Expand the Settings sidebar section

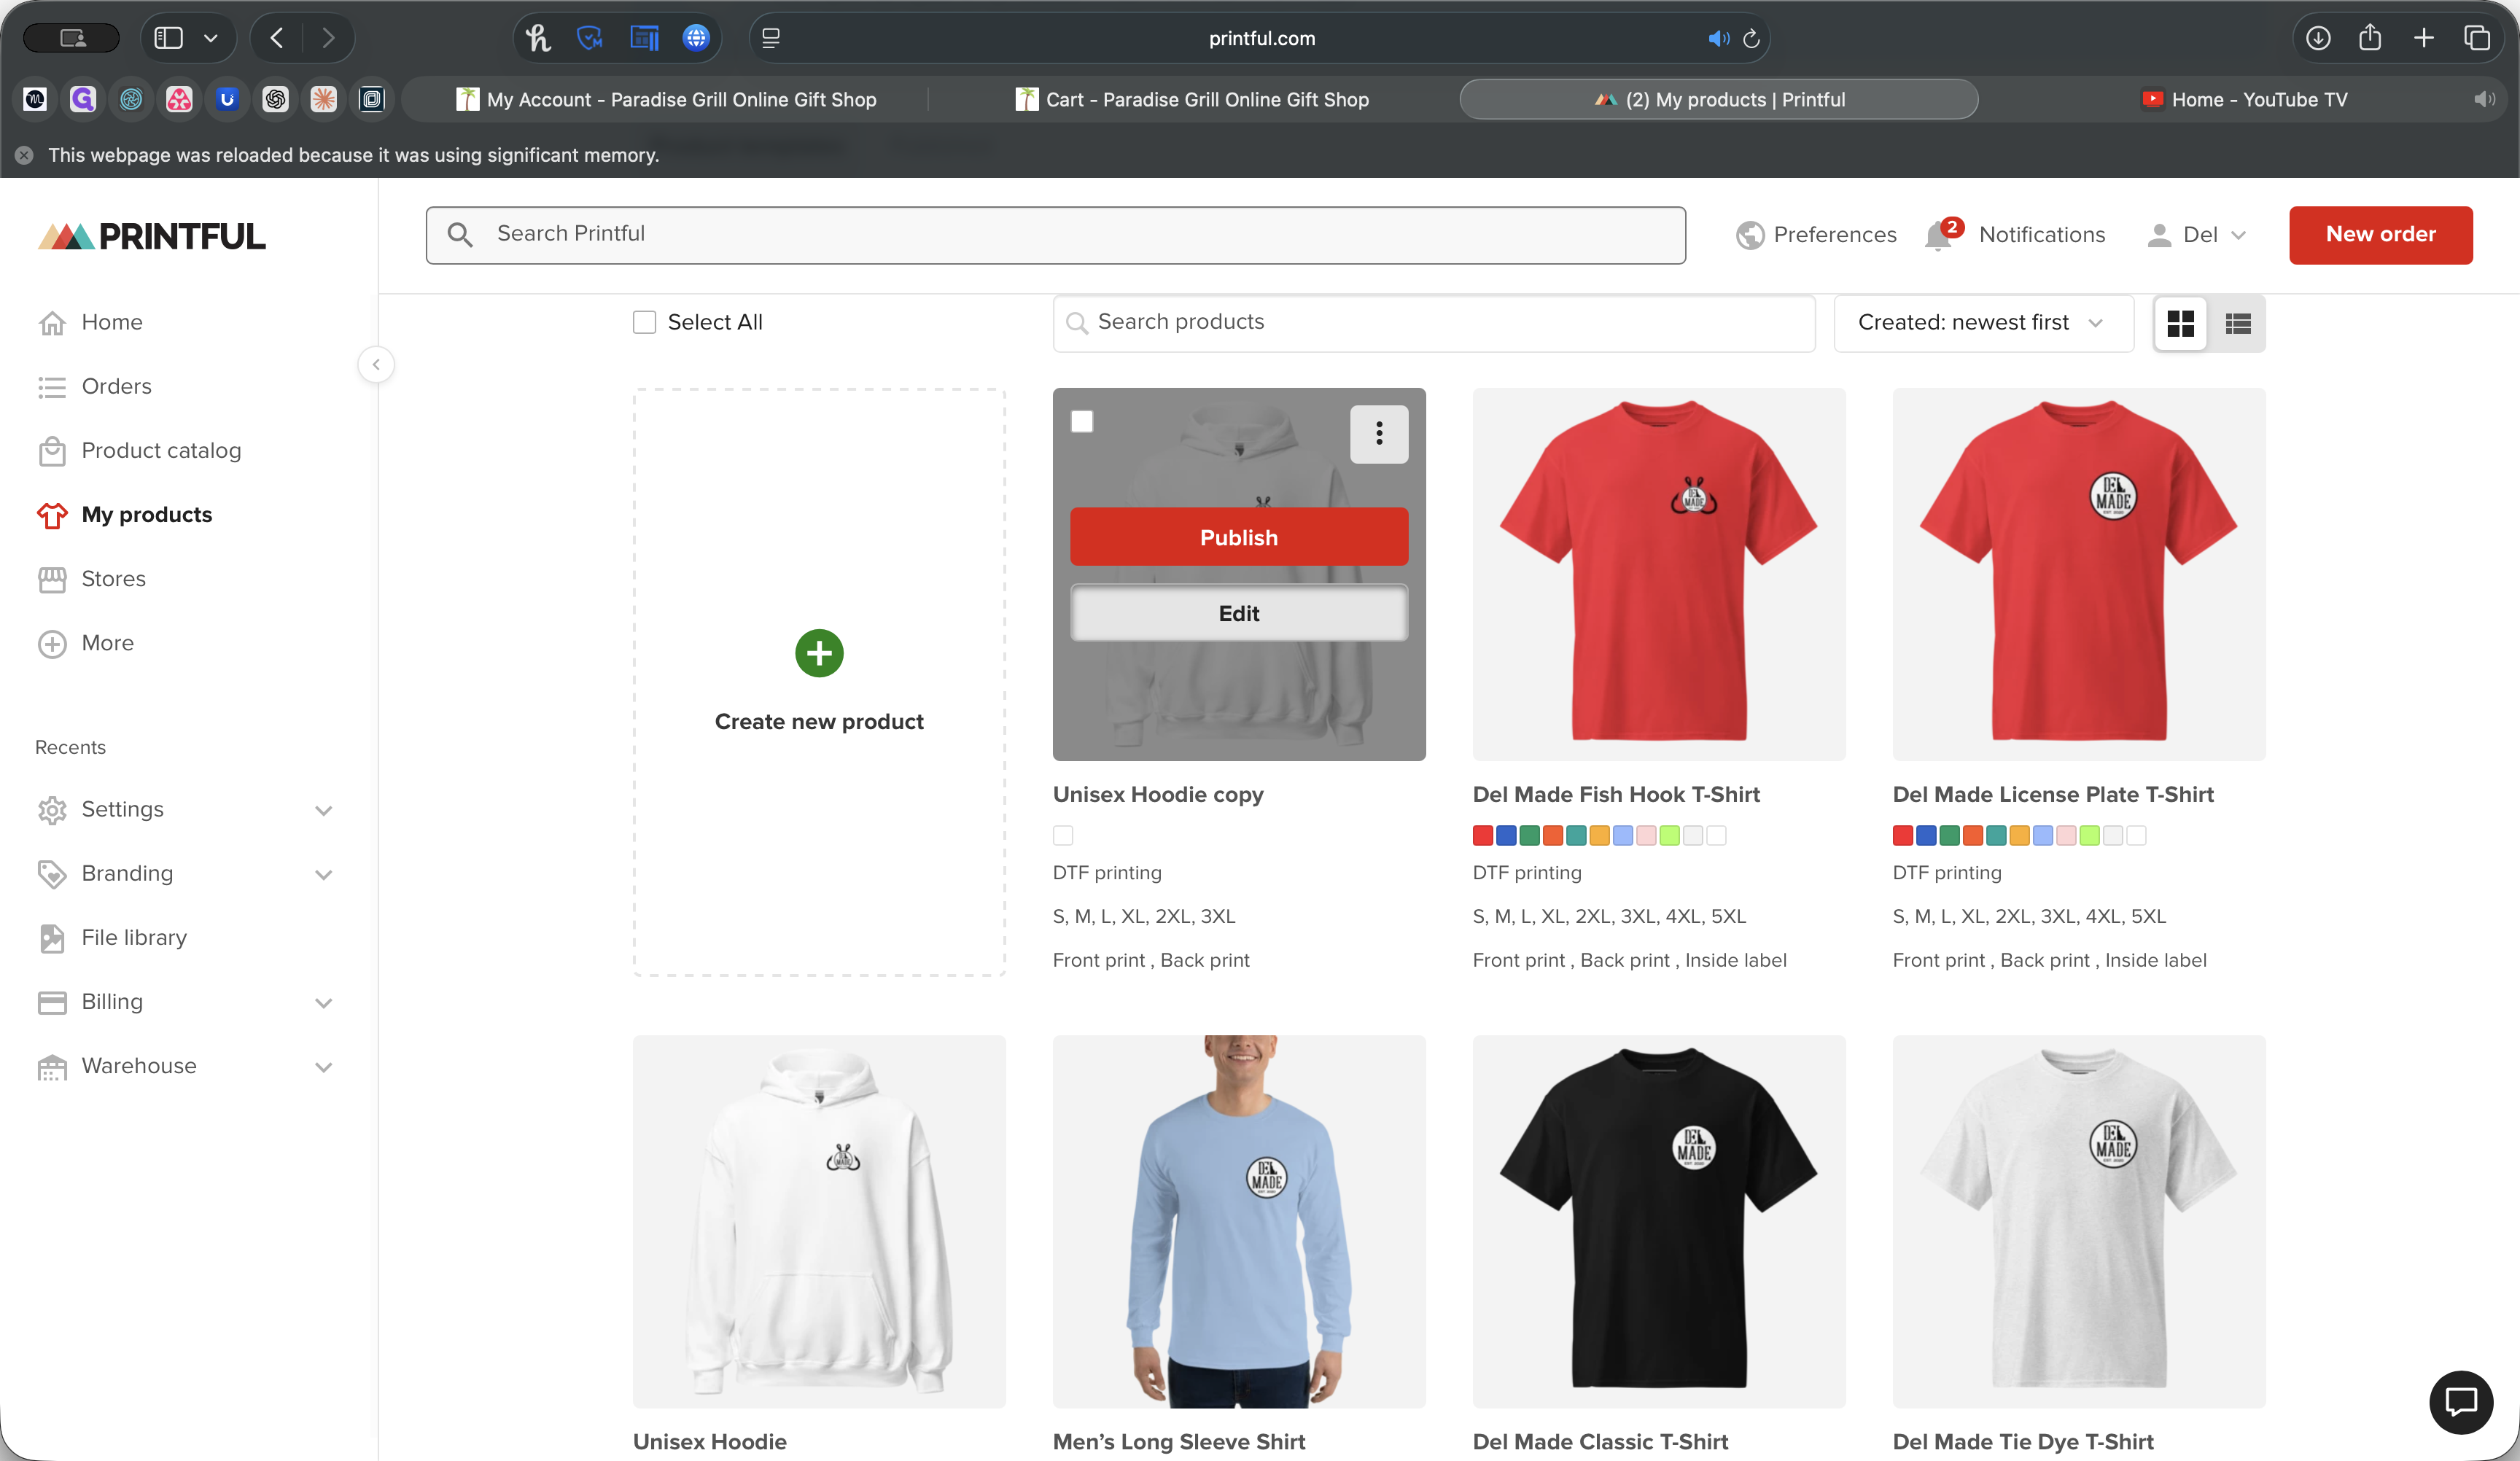[x=323, y=810]
